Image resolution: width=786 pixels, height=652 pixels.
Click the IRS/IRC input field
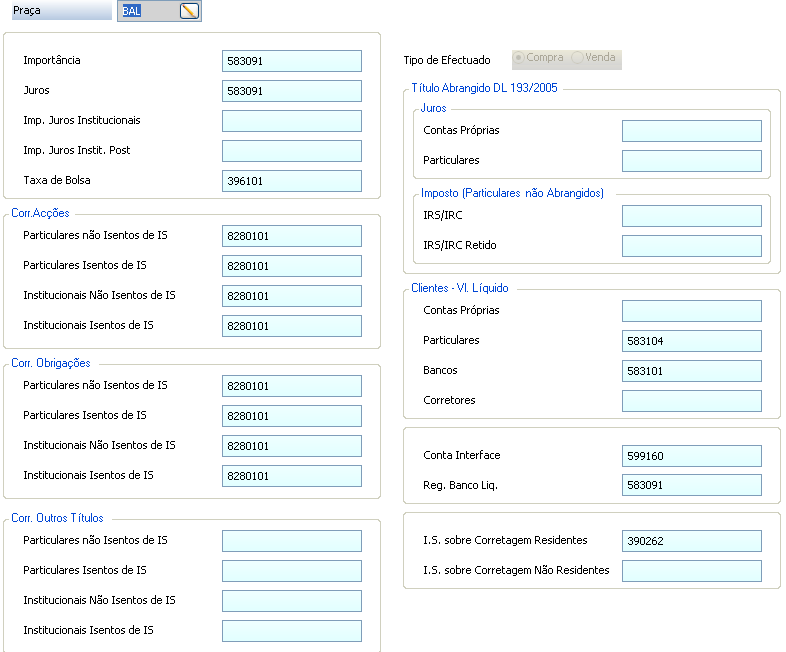(692, 216)
